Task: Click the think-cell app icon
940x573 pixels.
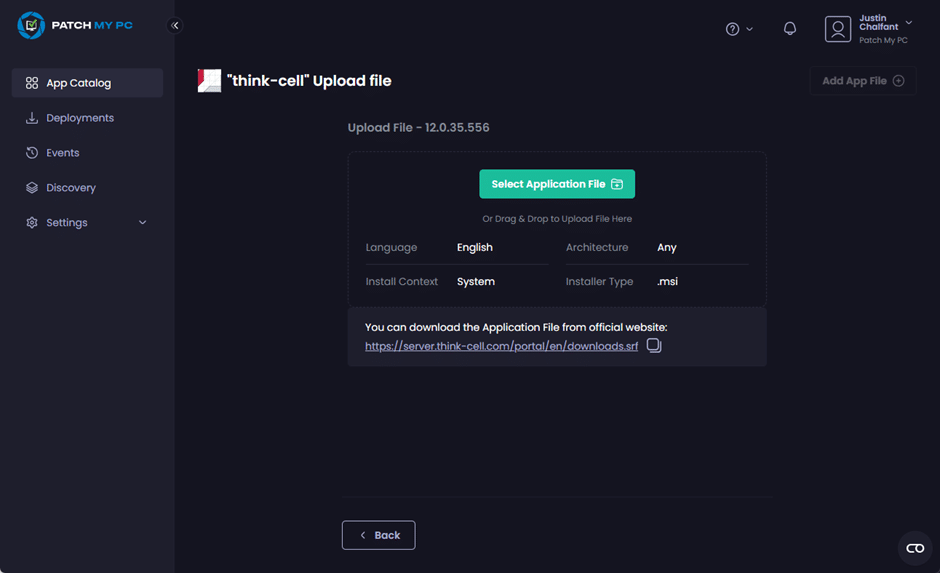Action: [x=209, y=81]
